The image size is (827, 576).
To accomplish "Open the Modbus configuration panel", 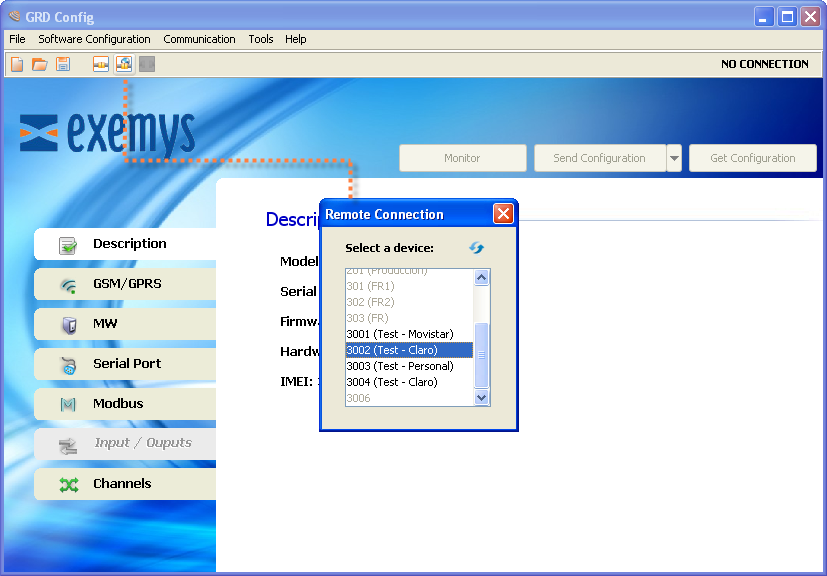I will (120, 404).
